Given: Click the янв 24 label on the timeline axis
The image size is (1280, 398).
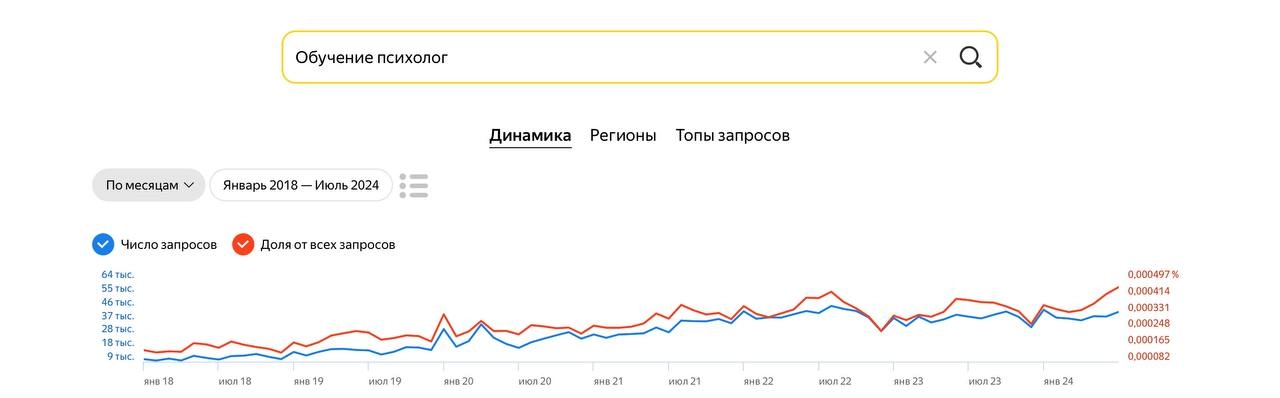Looking at the screenshot, I should (1059, 381).
